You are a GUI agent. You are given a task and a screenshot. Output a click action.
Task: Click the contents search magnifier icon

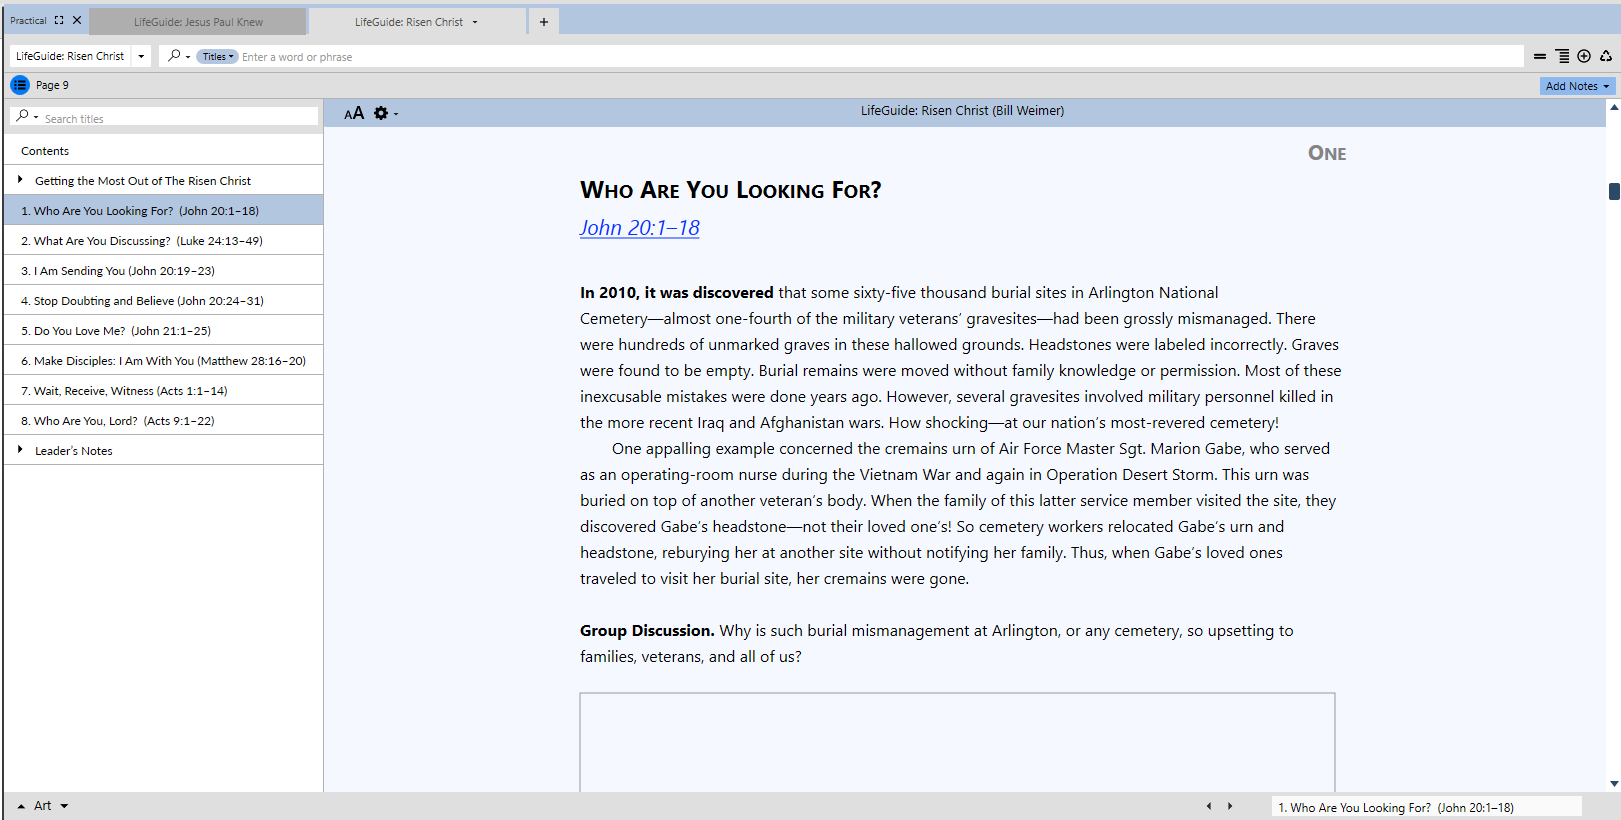pos(23,116)
